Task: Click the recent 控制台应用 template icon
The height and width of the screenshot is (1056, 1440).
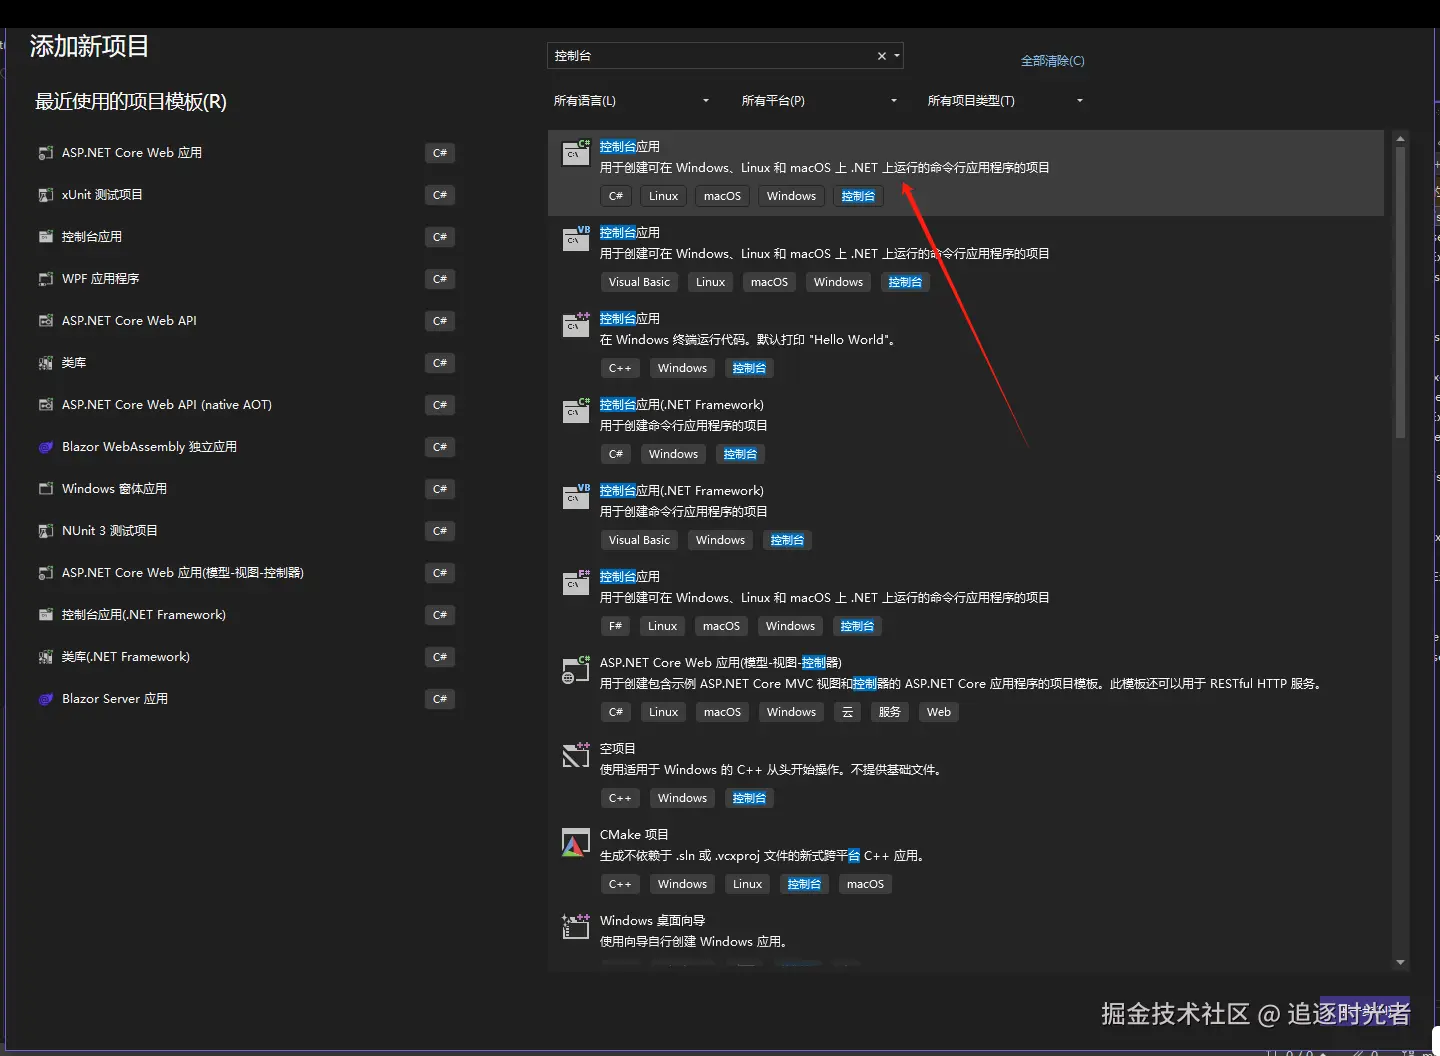Action: click(46, 237)
